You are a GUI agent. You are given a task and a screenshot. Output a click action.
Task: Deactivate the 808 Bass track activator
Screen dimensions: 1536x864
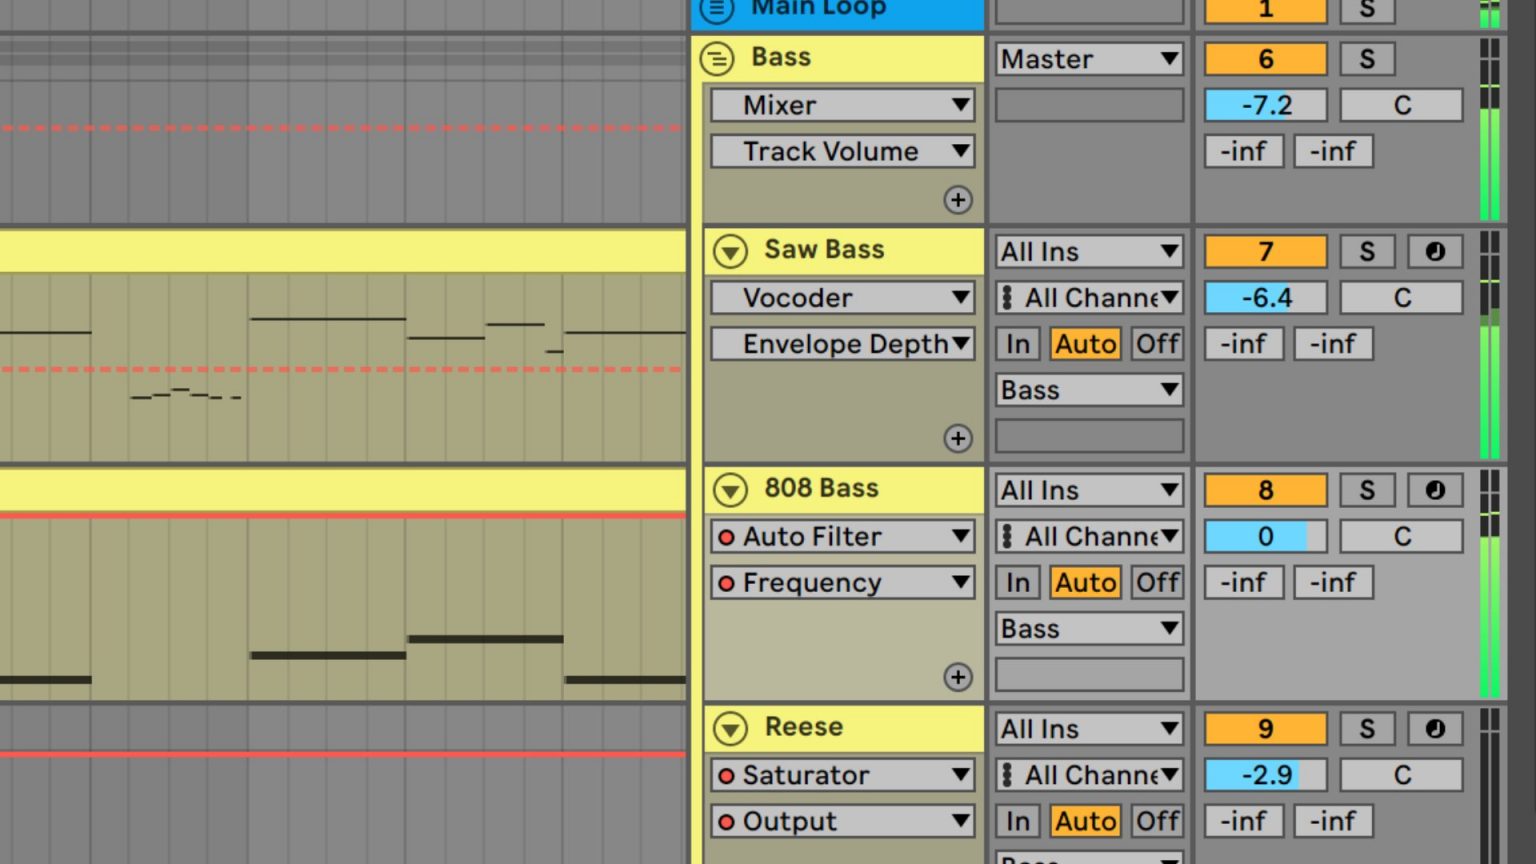pyautogui.click(x=1264, y=490)
